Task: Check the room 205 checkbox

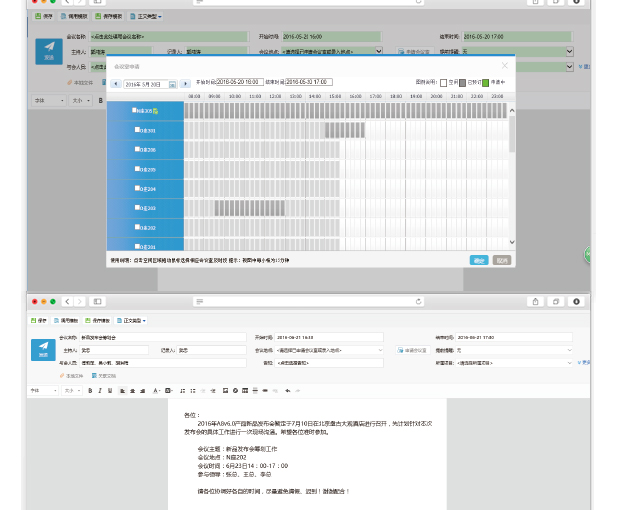Action: click(x=137, y=169)
